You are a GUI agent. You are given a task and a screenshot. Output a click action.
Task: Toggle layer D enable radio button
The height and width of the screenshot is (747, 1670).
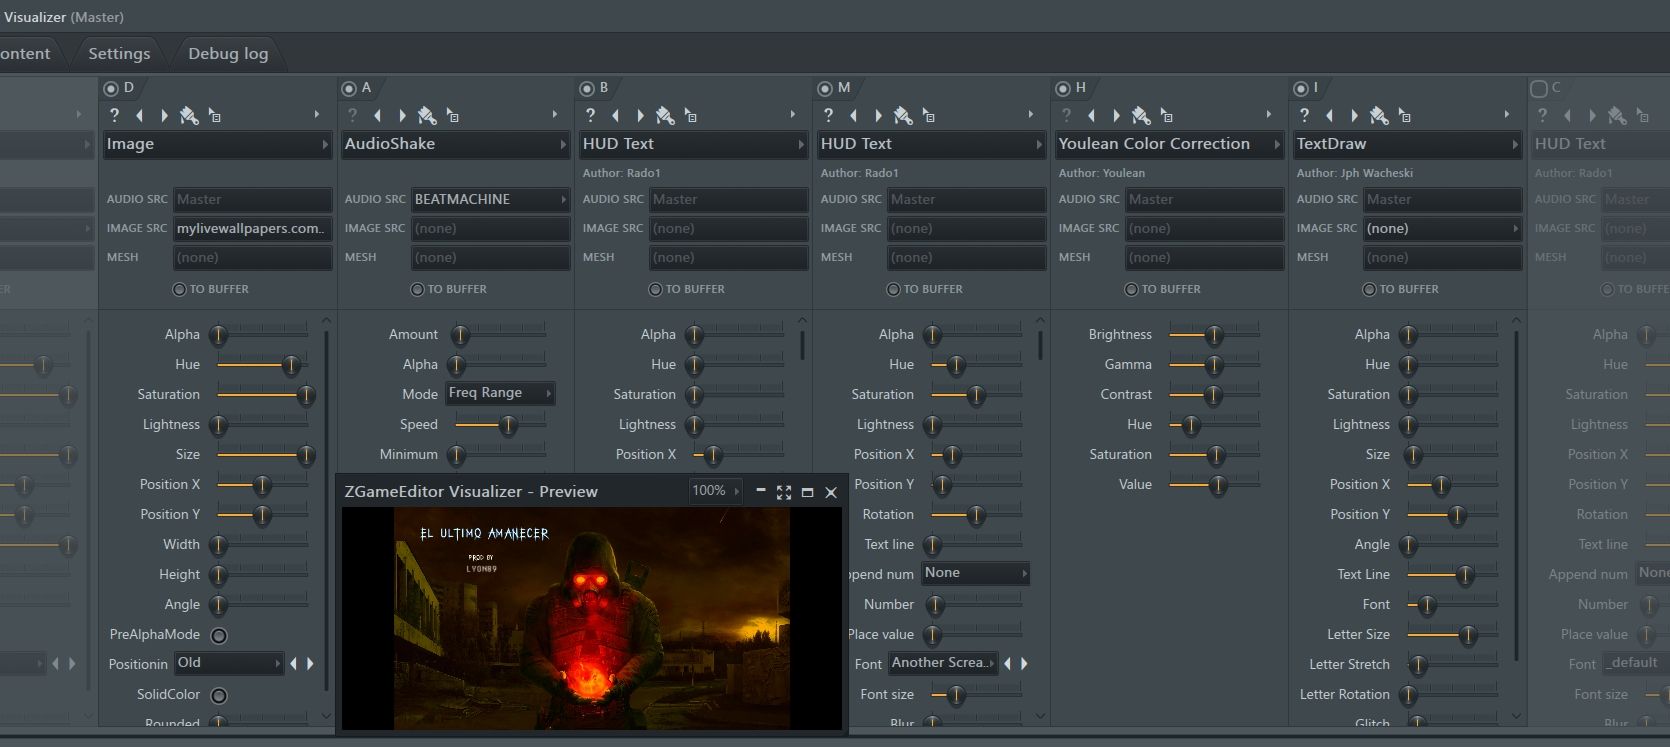point(111,88)
